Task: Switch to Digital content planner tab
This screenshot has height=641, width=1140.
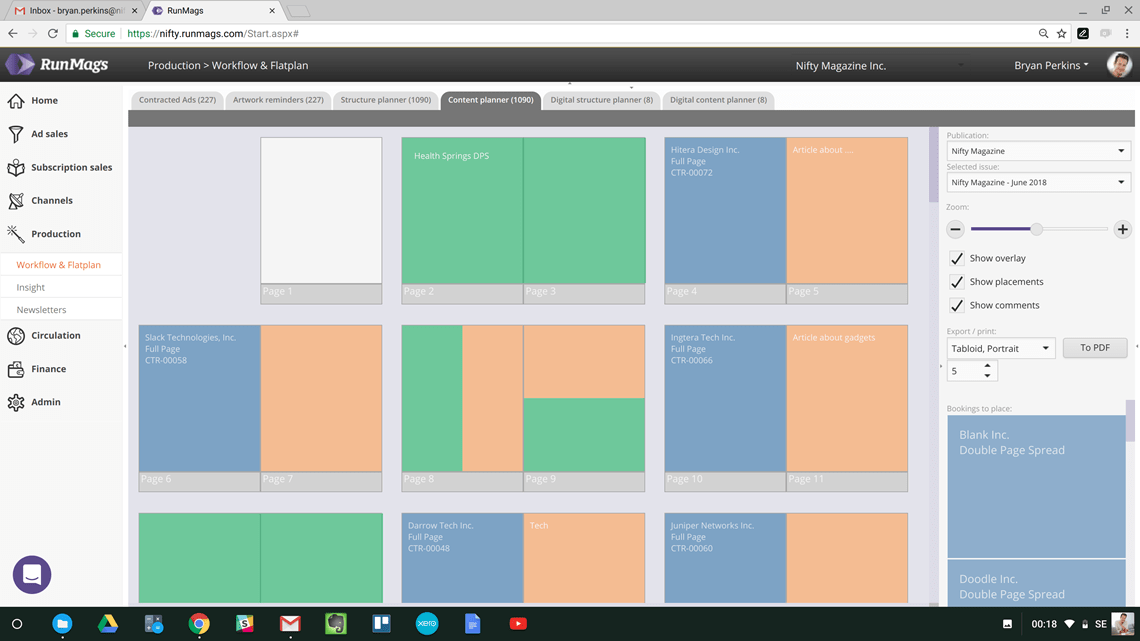Action: click(x=718, y=100)
